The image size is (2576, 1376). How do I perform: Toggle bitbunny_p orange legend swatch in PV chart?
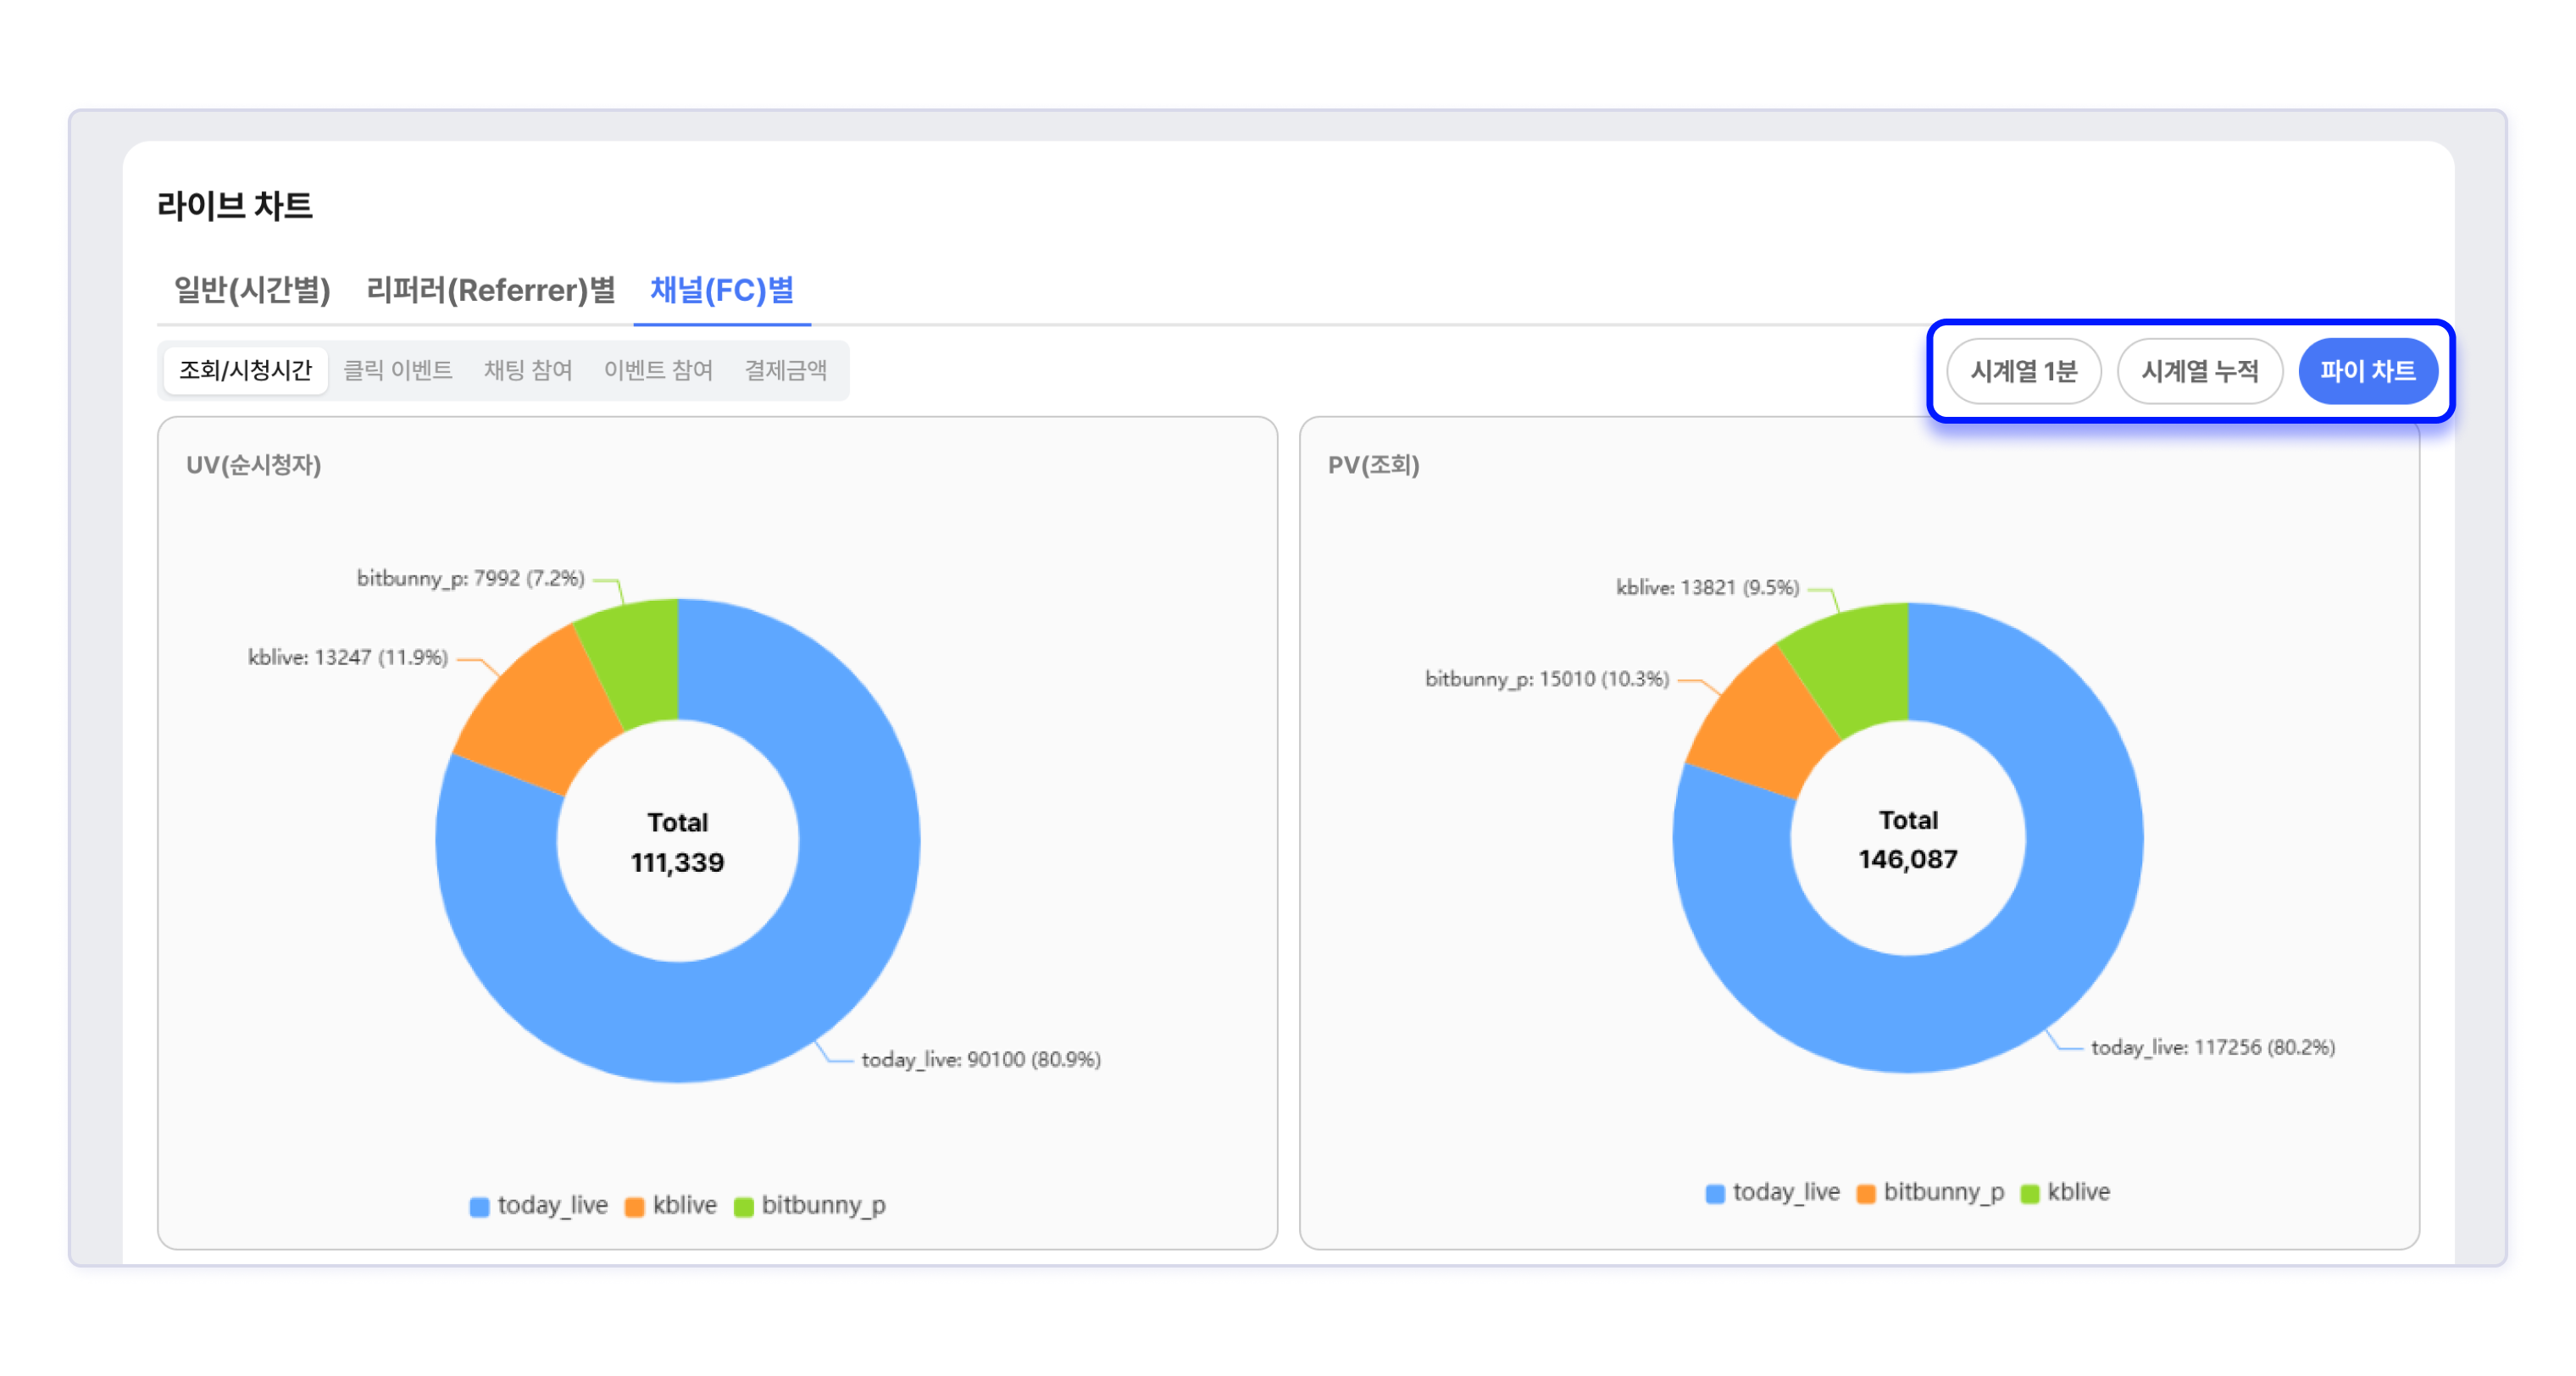point(1865,1193)
